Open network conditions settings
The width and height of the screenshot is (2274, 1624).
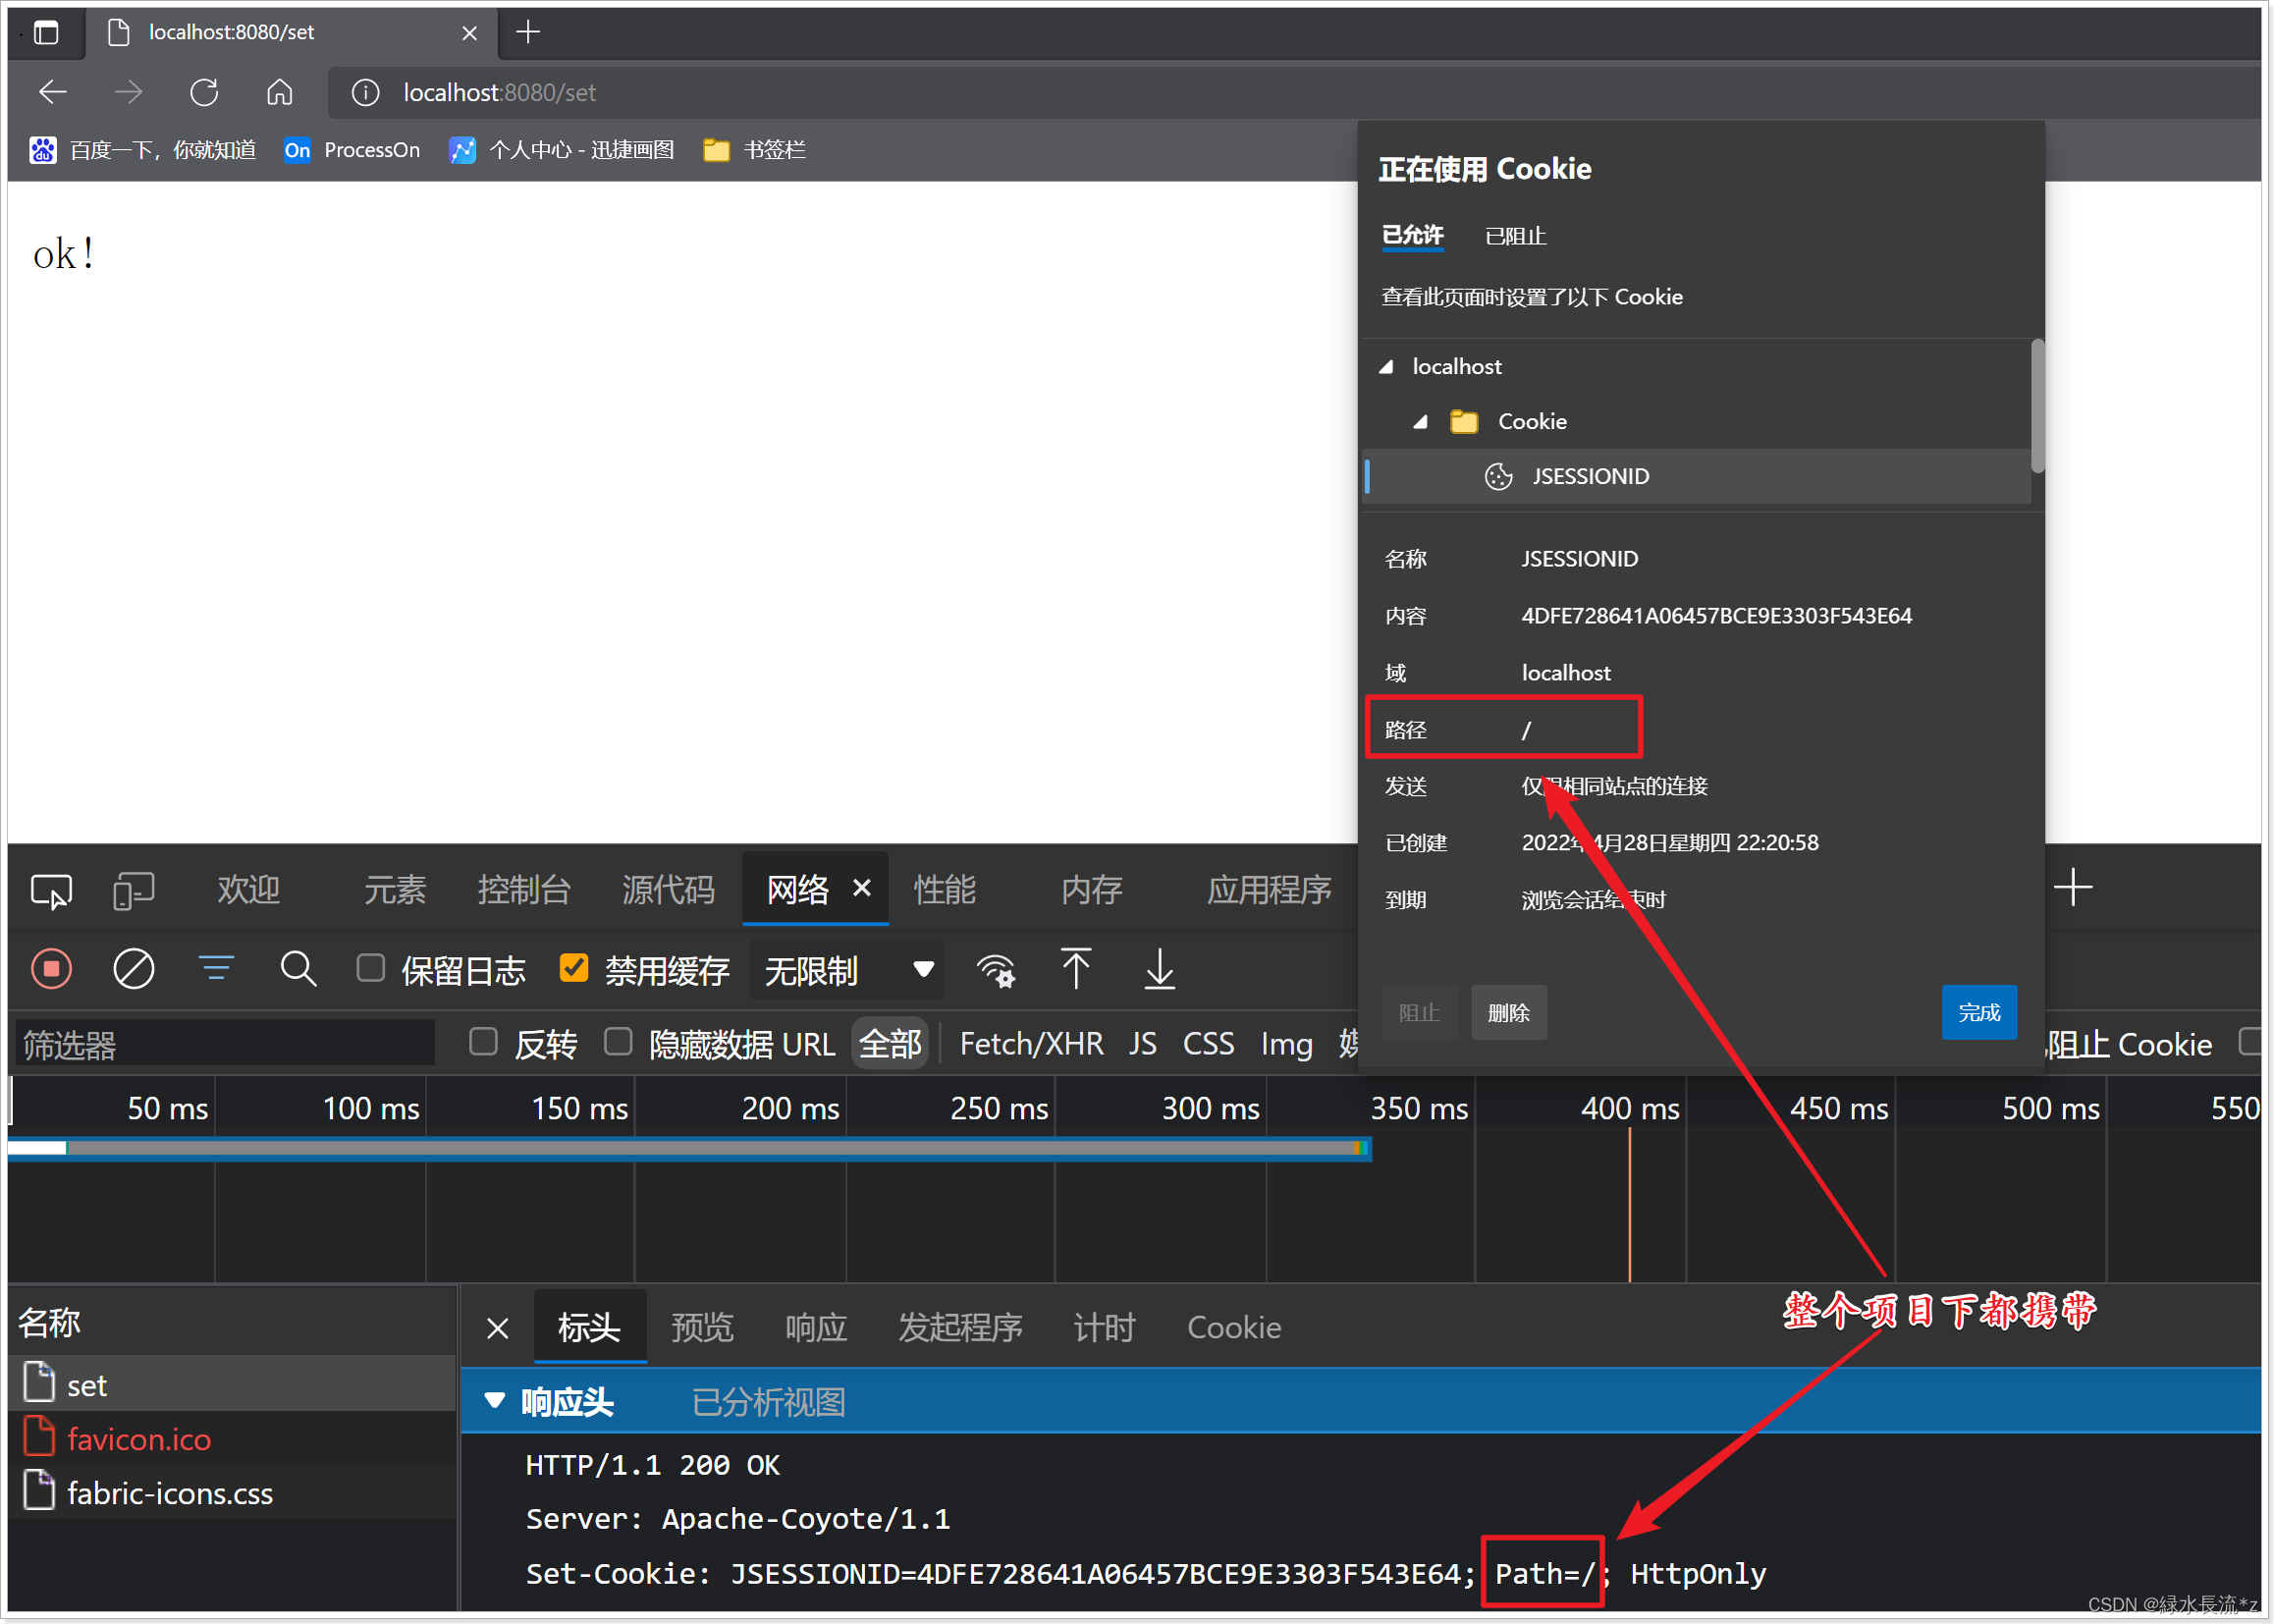996,970
